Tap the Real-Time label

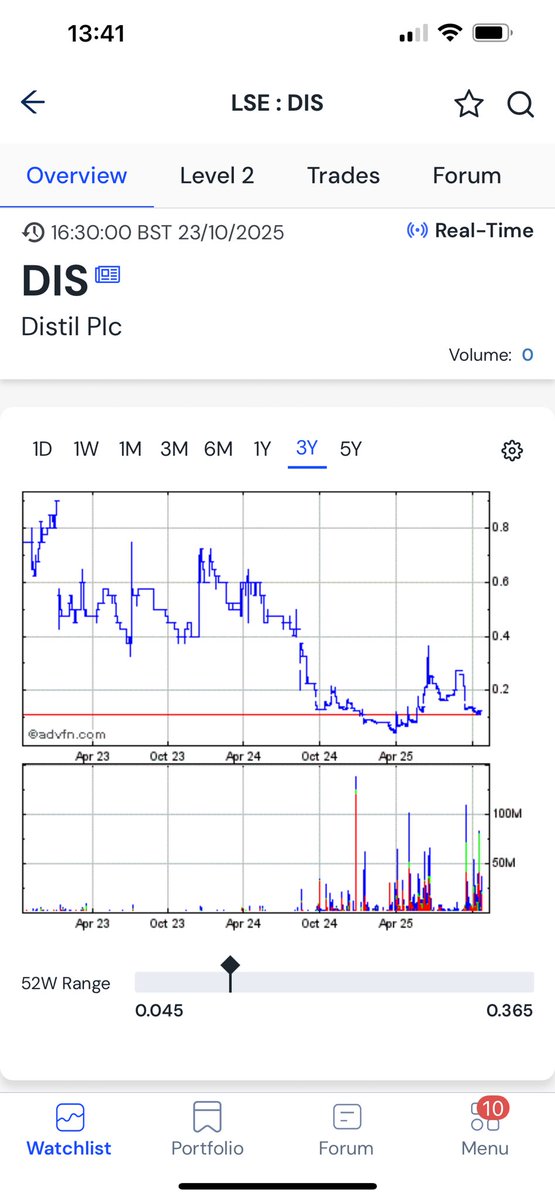coord(484,231)
